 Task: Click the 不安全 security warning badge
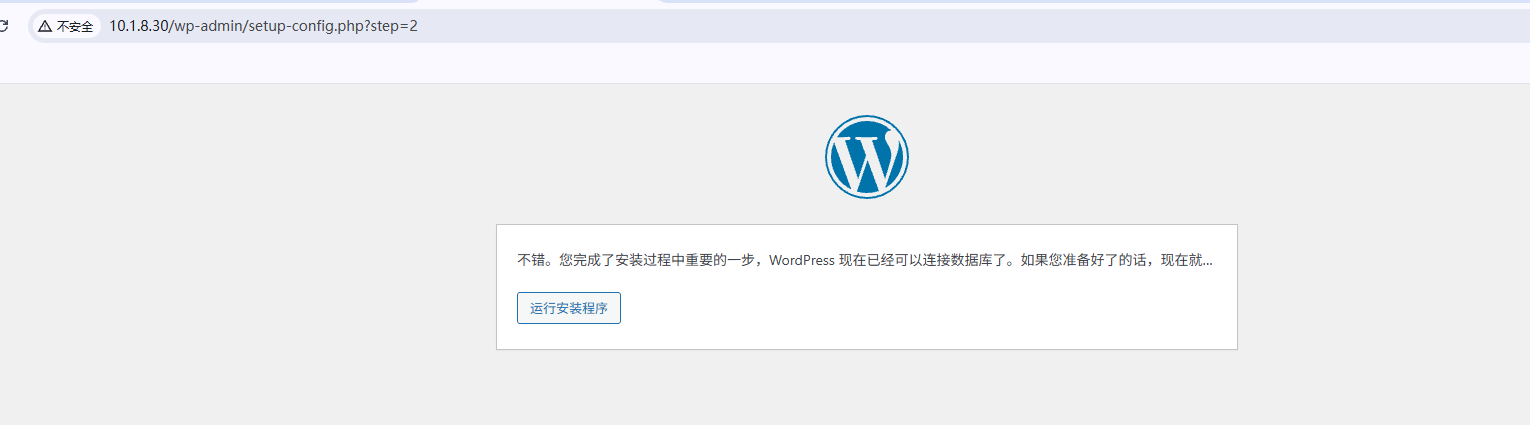pyautogui.click(x=67, y=27)
